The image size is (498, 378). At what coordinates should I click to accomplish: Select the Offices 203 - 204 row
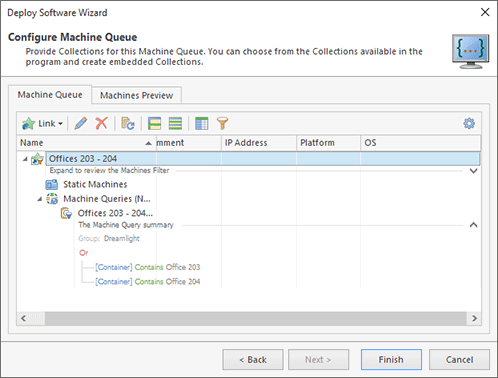pyautogui.click(x=263, y=159)
